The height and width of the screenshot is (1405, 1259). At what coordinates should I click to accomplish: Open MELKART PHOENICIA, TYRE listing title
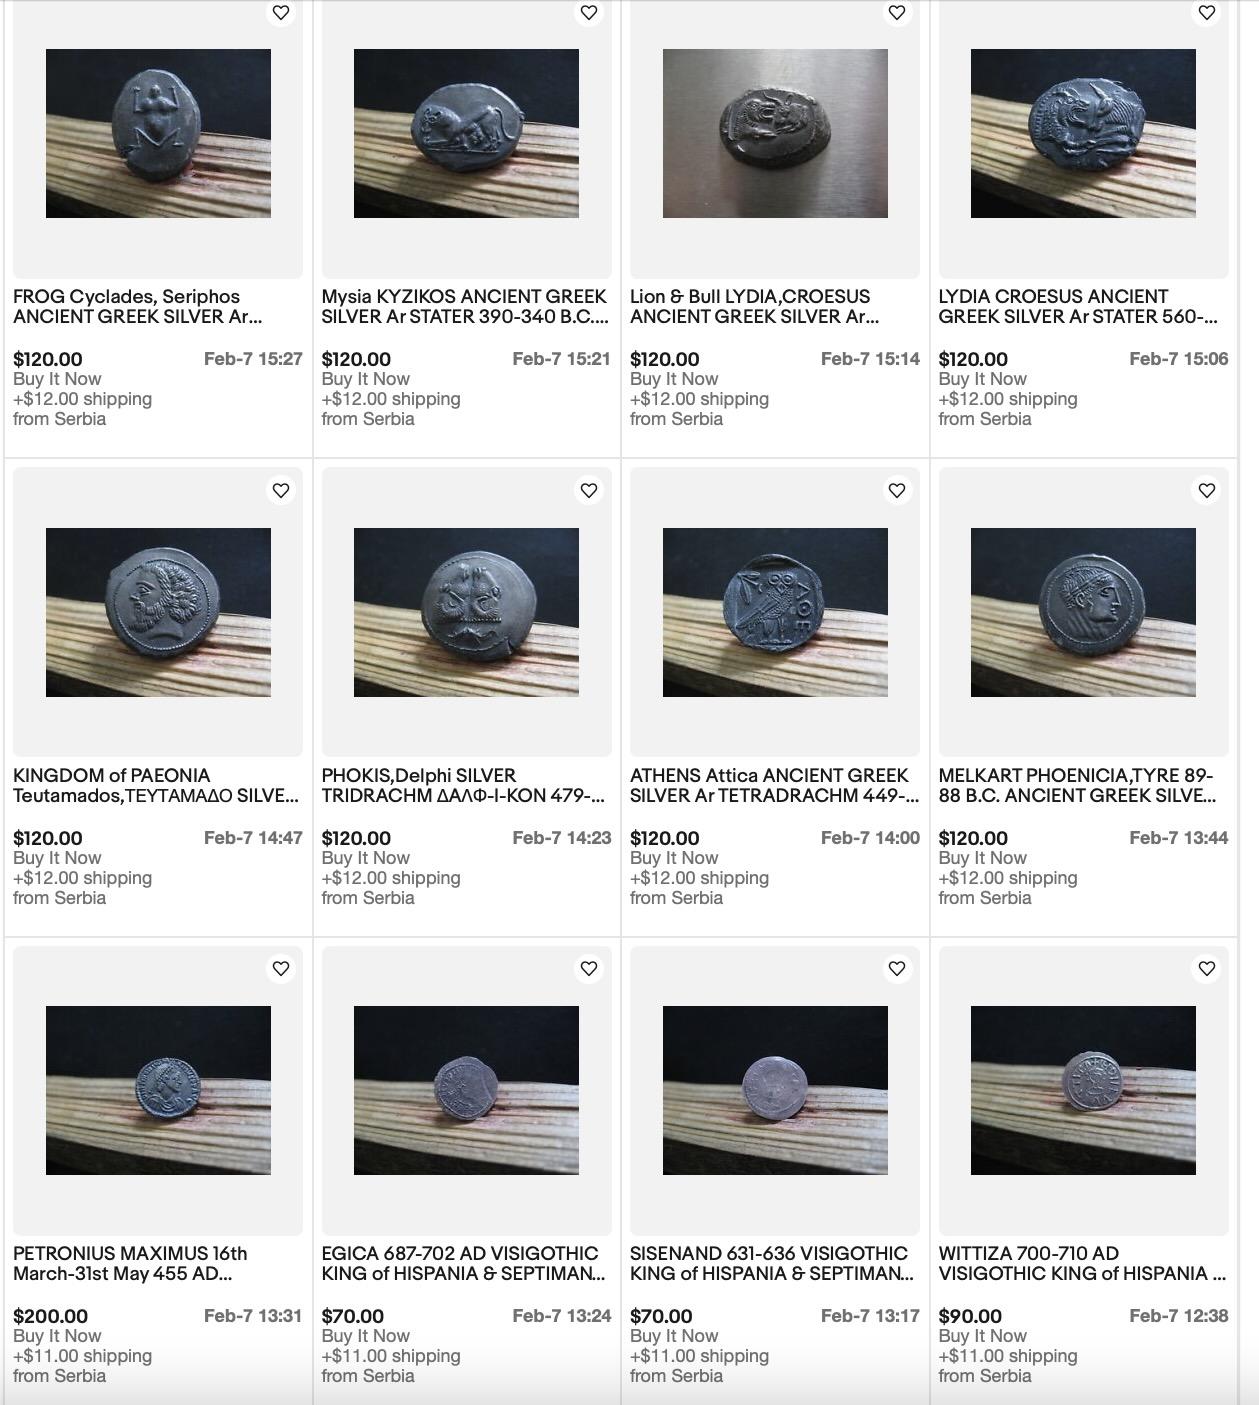click(1078, 786)
